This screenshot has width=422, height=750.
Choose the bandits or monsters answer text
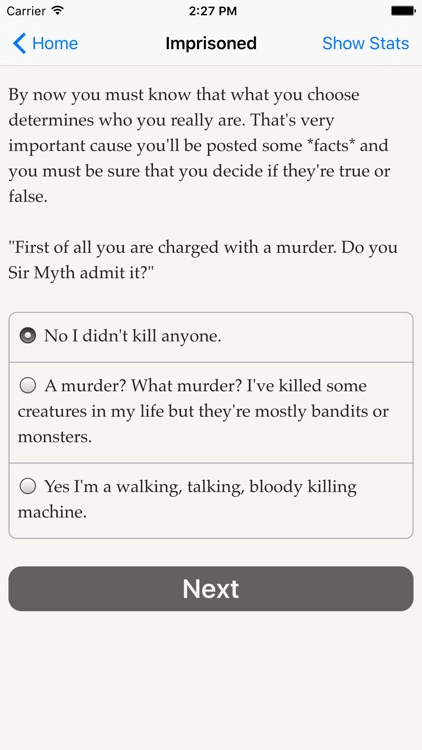[x=203, y=411]
